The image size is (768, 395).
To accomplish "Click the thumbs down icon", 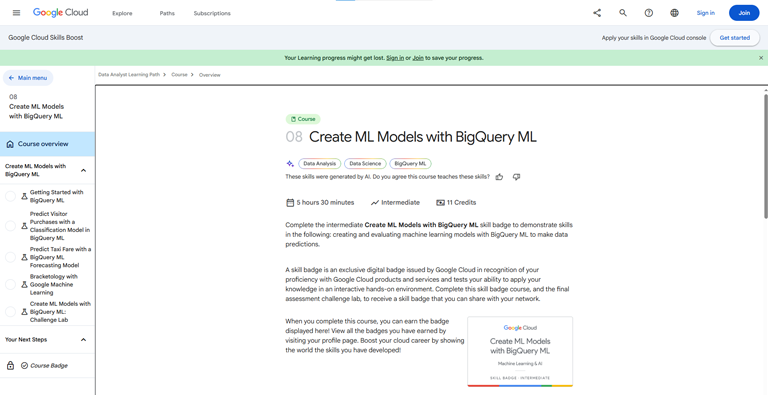I will 516,177.
